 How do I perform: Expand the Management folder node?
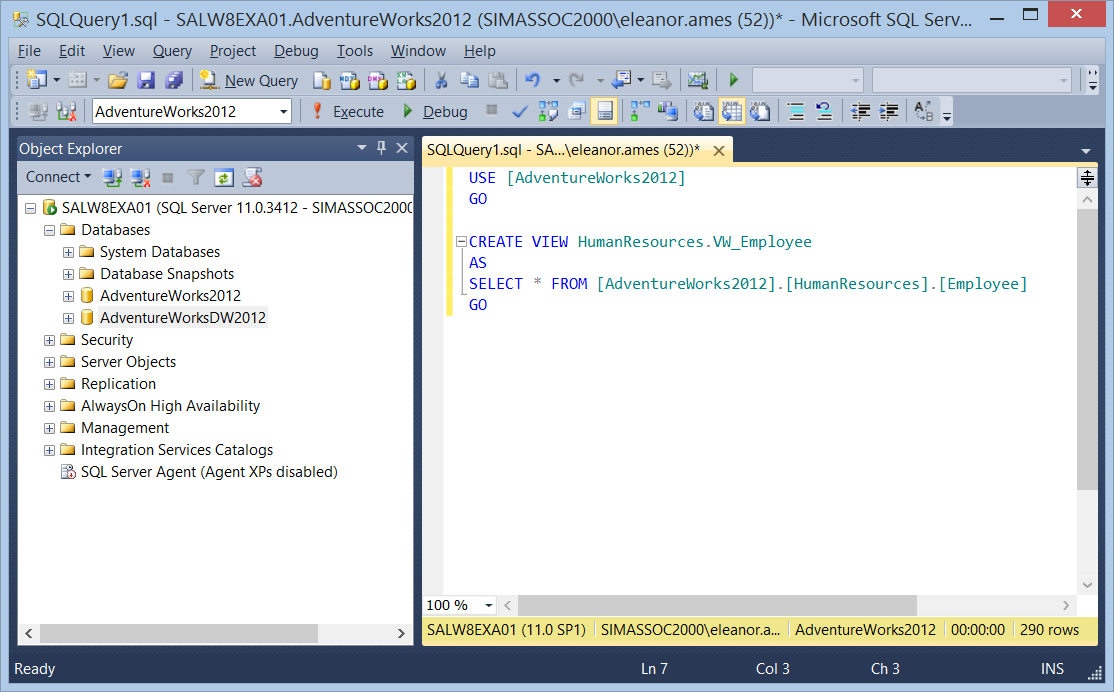click(x=49, y=428)
